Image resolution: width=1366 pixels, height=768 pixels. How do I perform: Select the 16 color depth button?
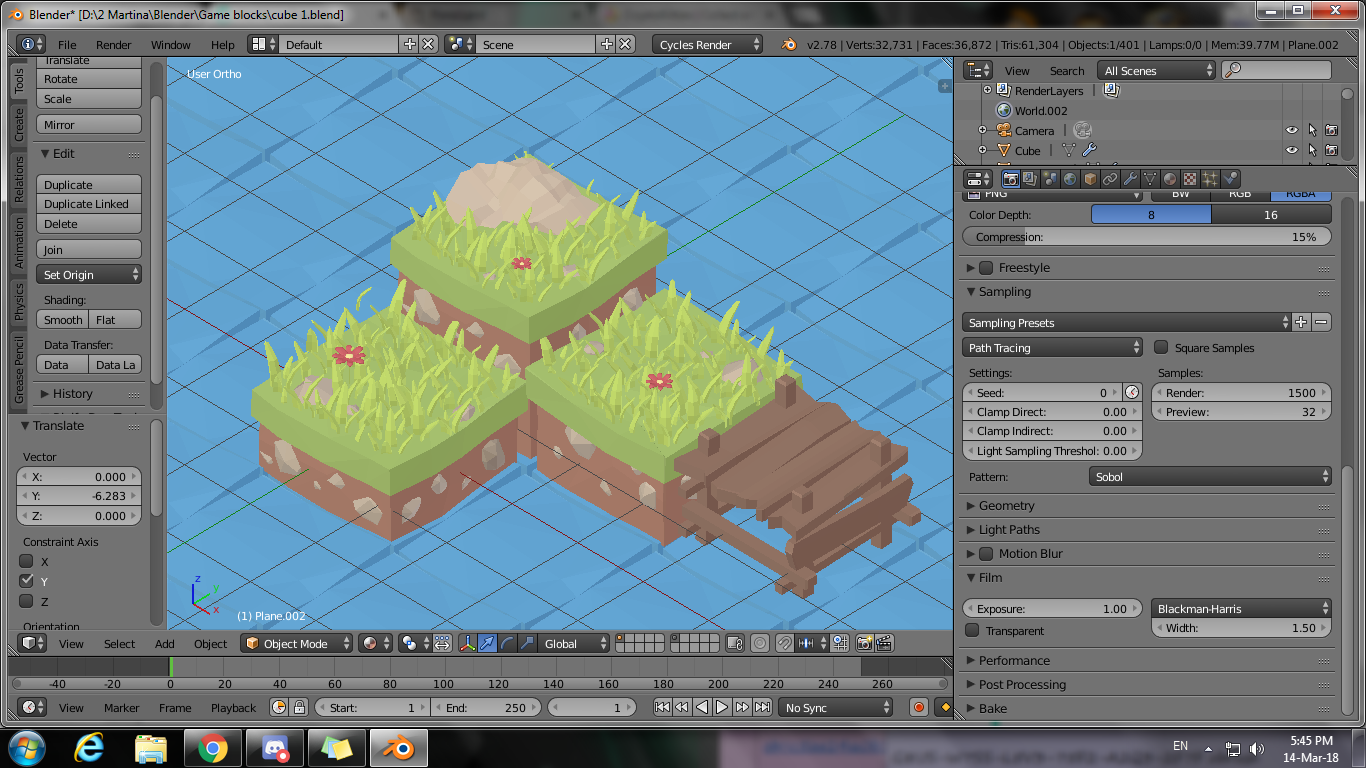[x=1271, y=214]
